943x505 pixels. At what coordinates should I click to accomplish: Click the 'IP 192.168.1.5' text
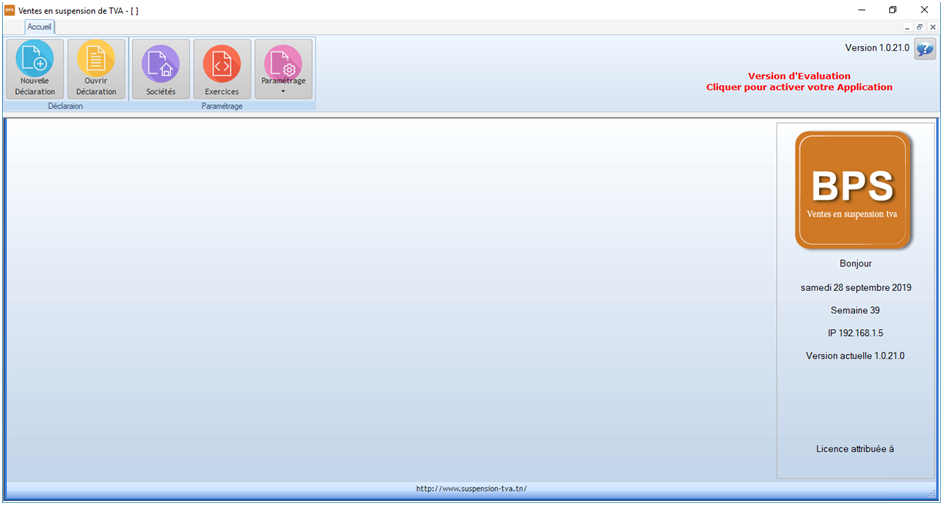point(855,333)
